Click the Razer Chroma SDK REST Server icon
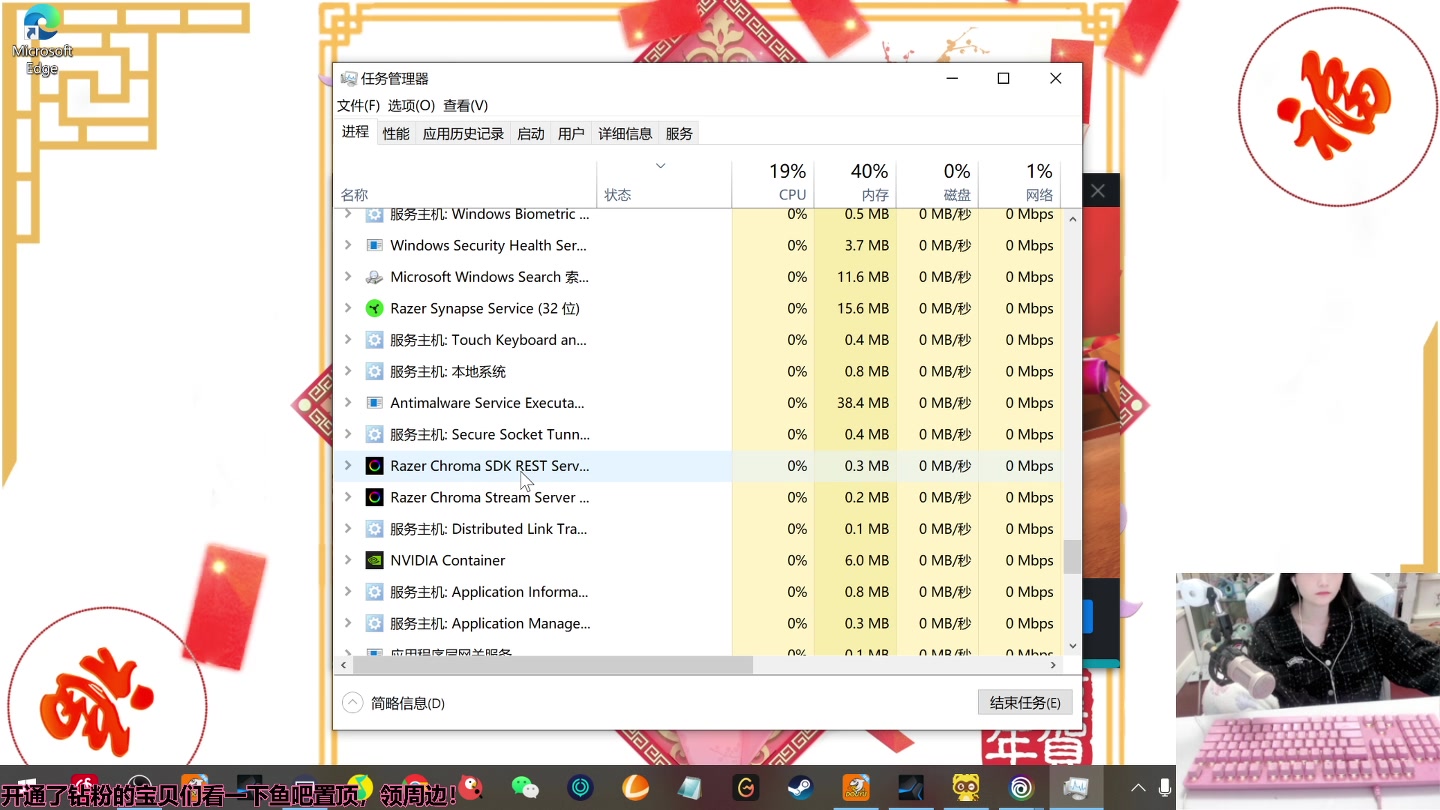This screenshot has width=1440, height=810. [x=373, y=465]
